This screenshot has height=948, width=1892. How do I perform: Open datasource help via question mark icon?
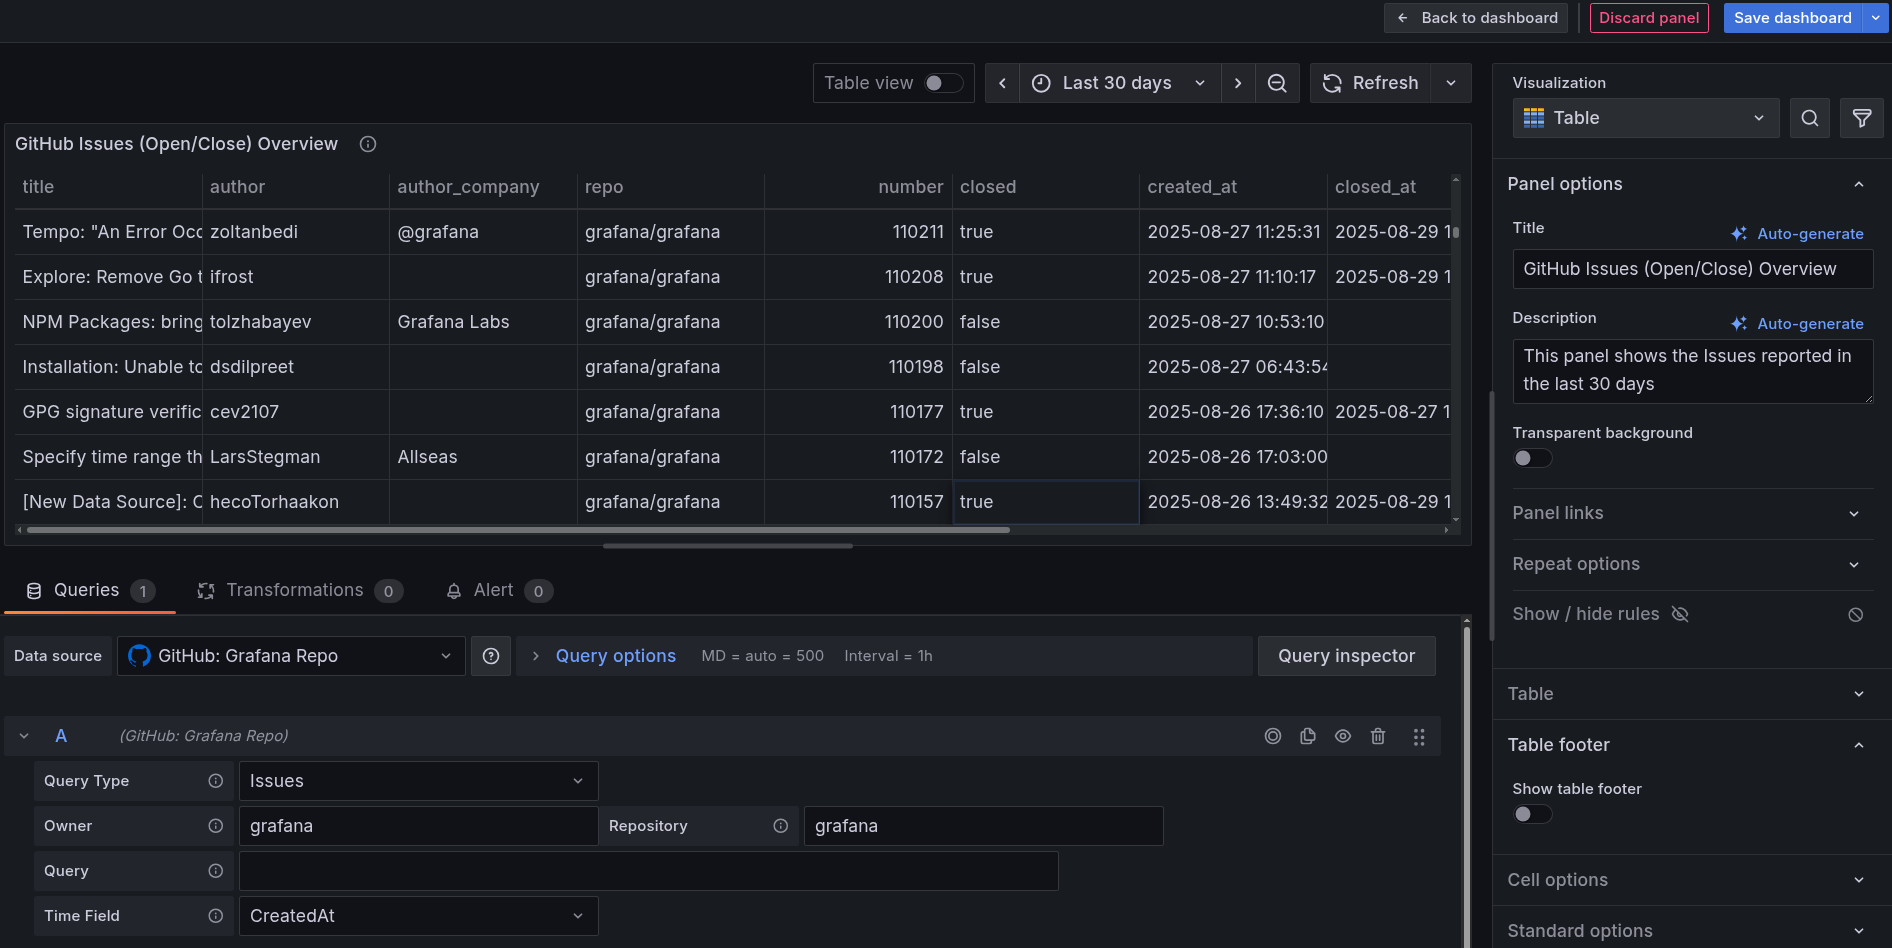(491, 655)
